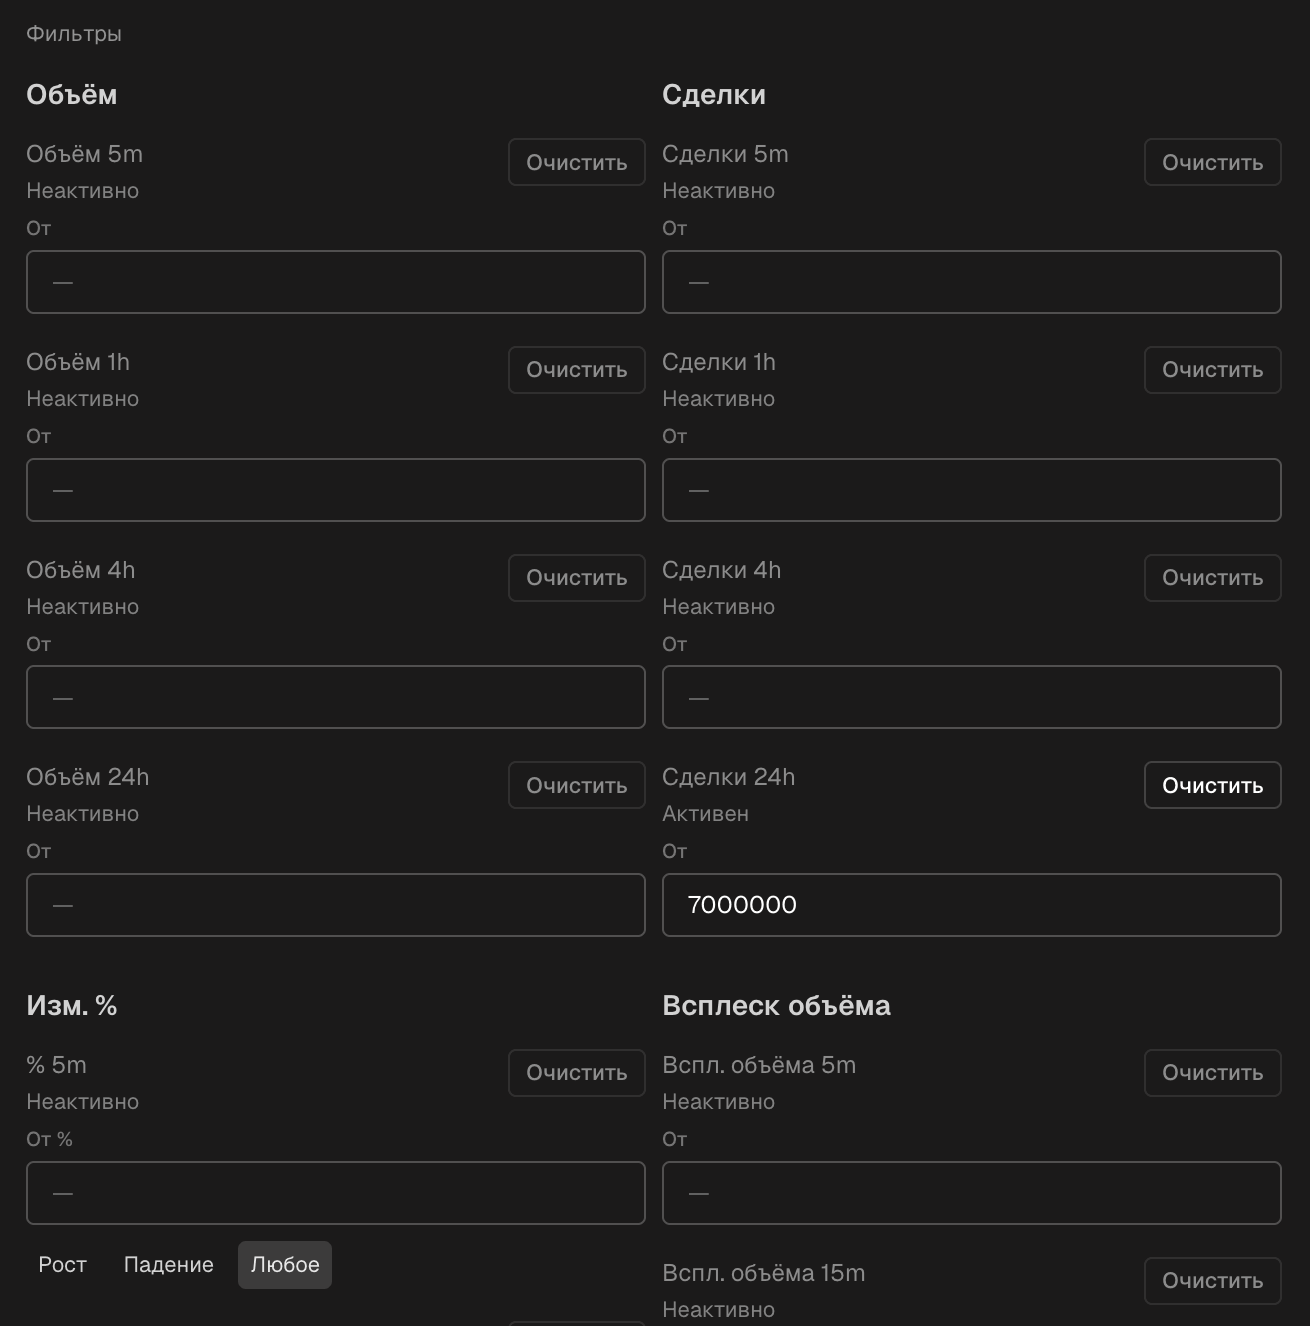Click the Vспл. объёма 15m label
Screen dimensions: 1310x1326
coord(764,1273)
